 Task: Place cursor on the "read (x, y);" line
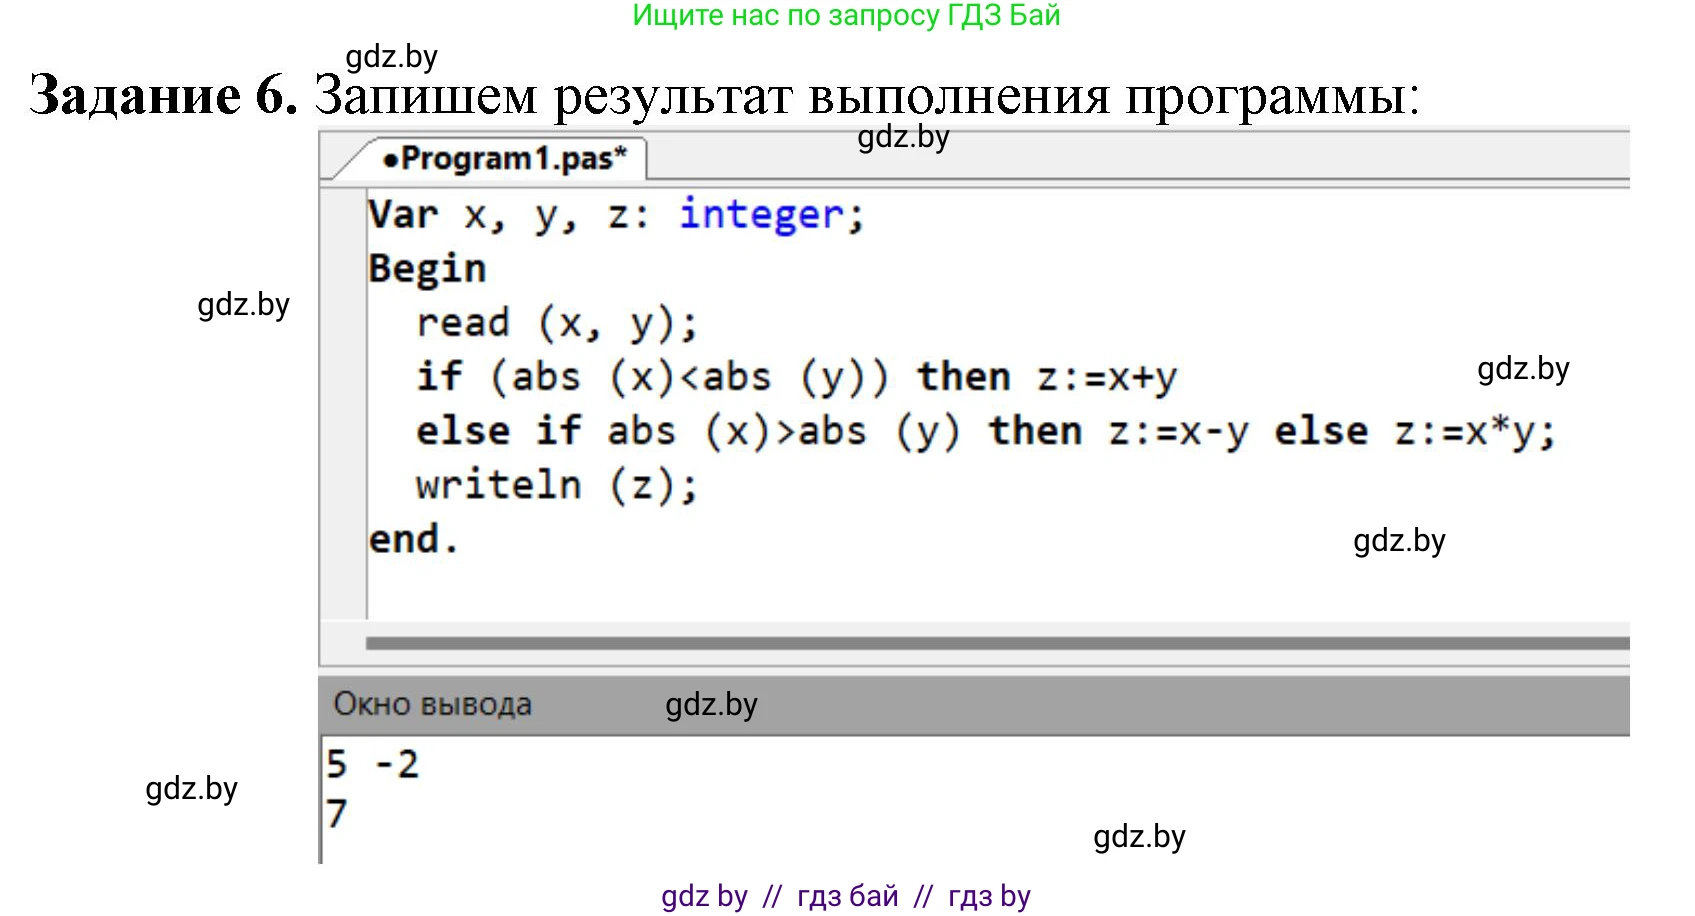click(556, 323)
